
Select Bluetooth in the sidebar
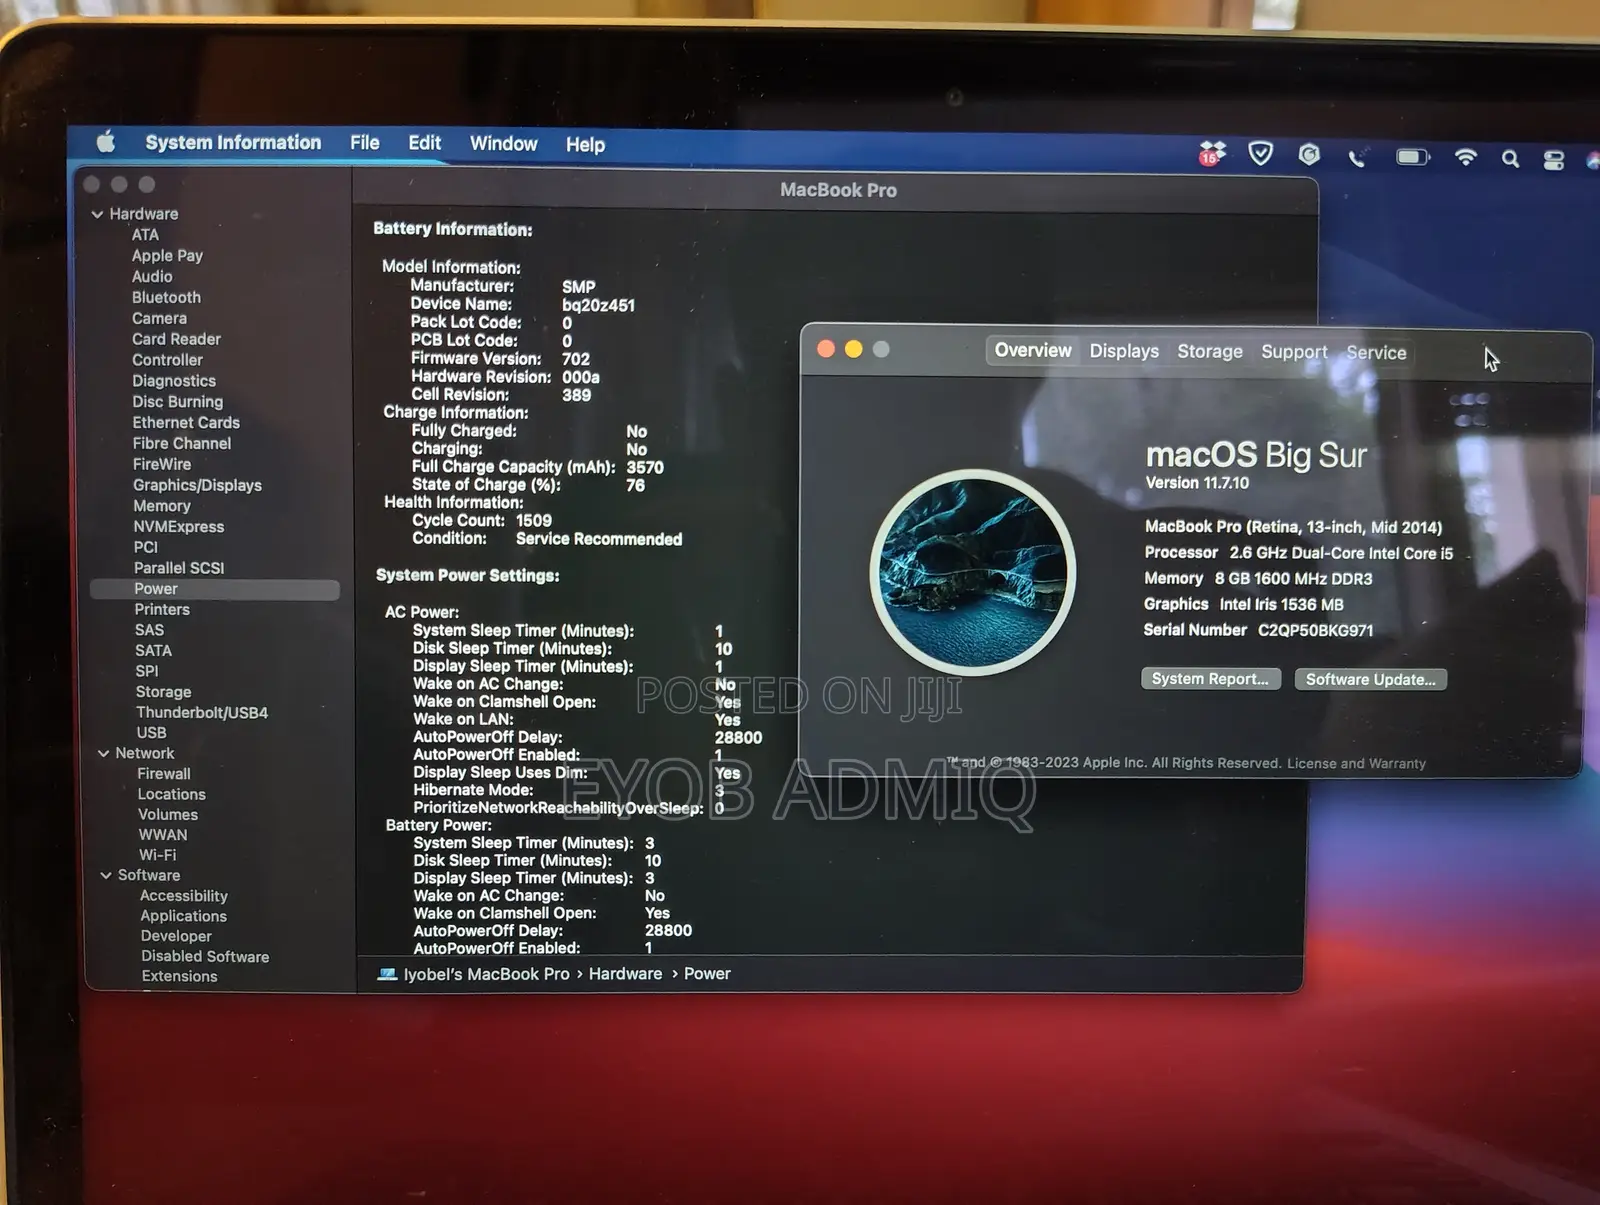click(x=166, y=298)
